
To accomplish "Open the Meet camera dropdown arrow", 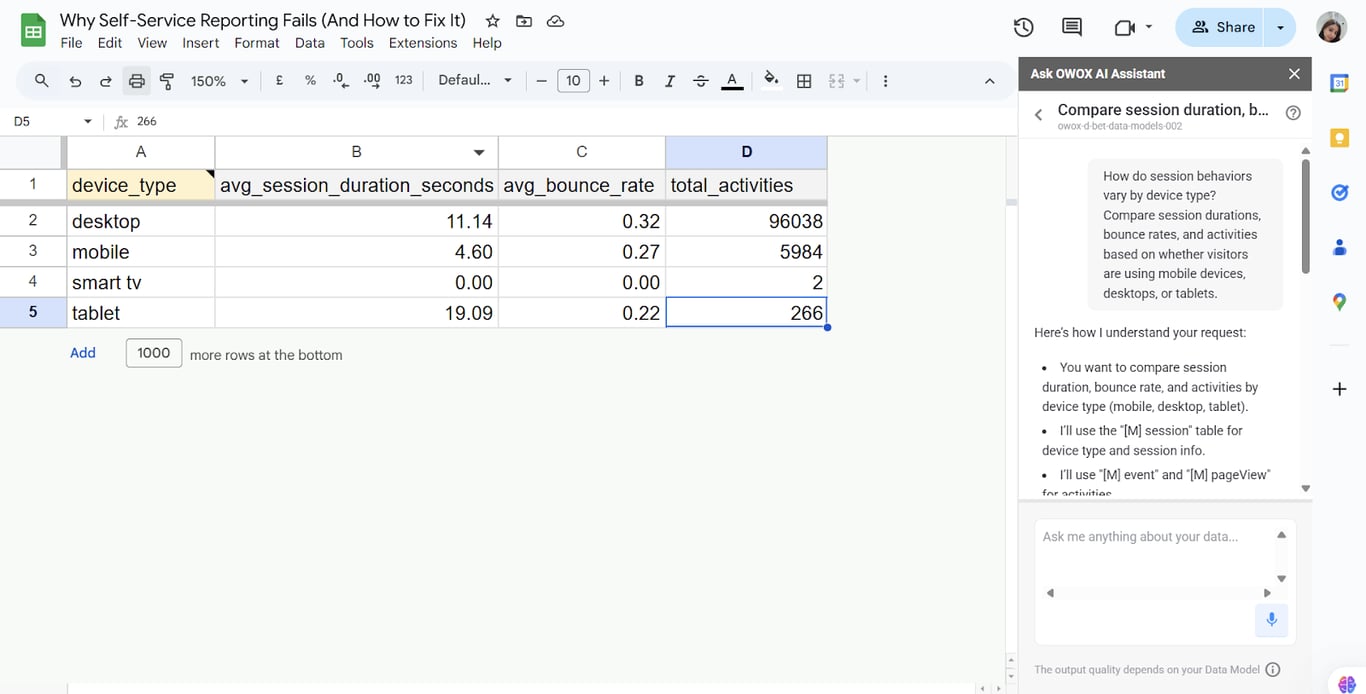I will click(x=1148, y=28).
